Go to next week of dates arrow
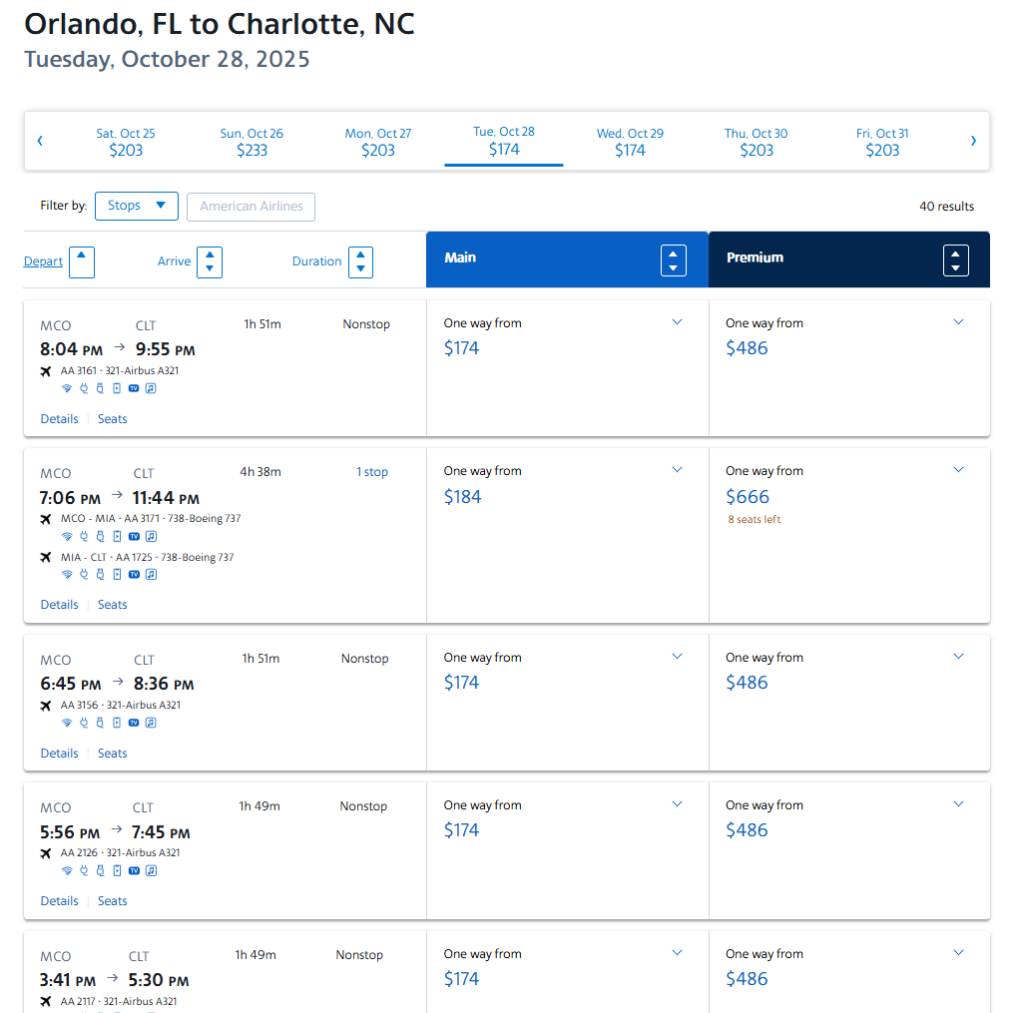Image resolution: width=1024 pixels, height=1013 pixels. (973, 141)
